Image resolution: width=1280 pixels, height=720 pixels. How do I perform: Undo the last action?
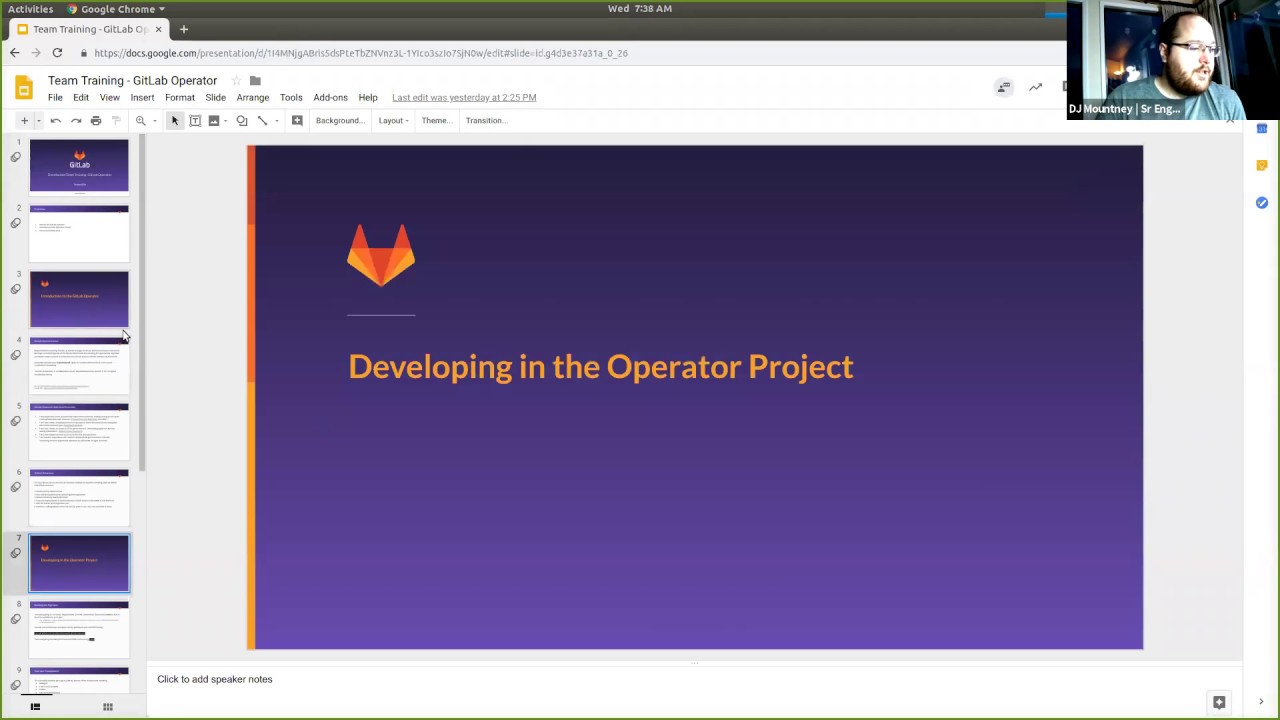(x=56, y=120)
